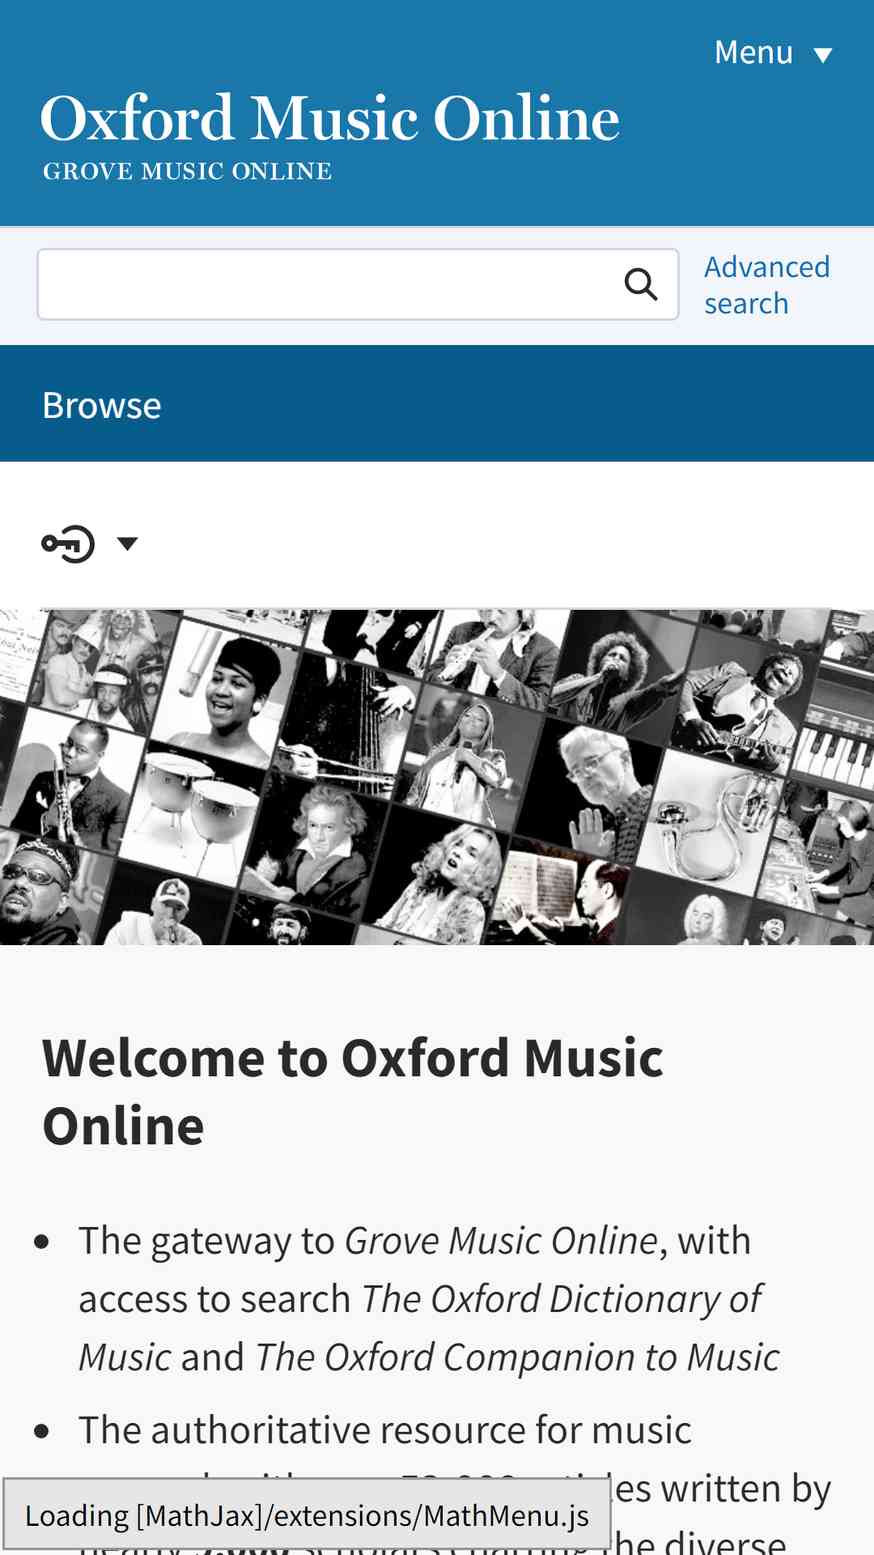Click the magnifying glass search icon
Viewport: 874px width, 1555px height.
(641, 285)
